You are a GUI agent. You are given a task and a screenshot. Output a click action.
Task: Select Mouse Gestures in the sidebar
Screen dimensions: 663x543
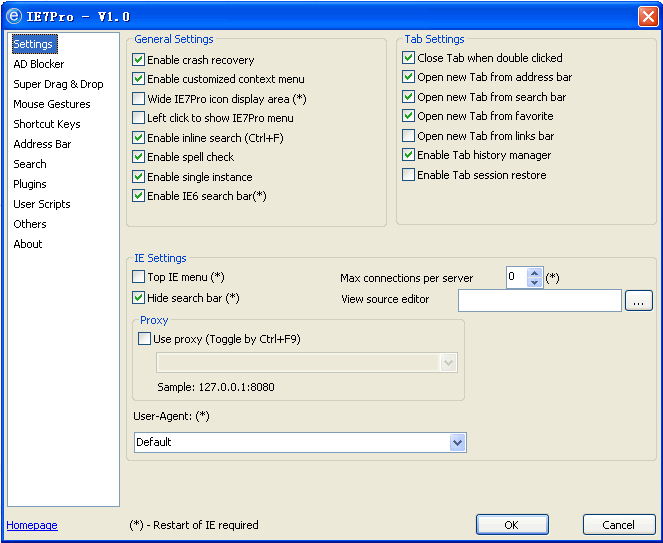click(52, 104)
